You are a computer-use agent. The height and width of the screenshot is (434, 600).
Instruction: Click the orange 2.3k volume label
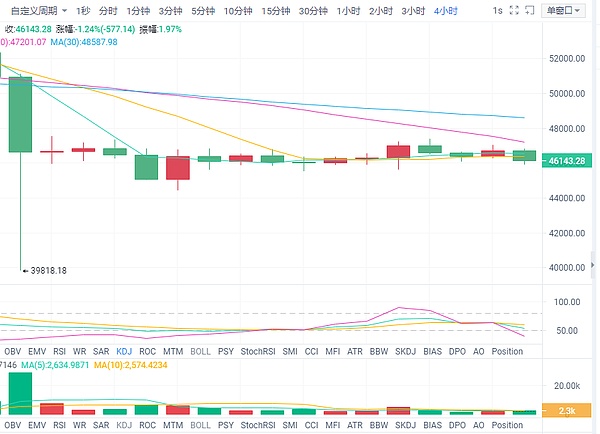tap(565, 410)
